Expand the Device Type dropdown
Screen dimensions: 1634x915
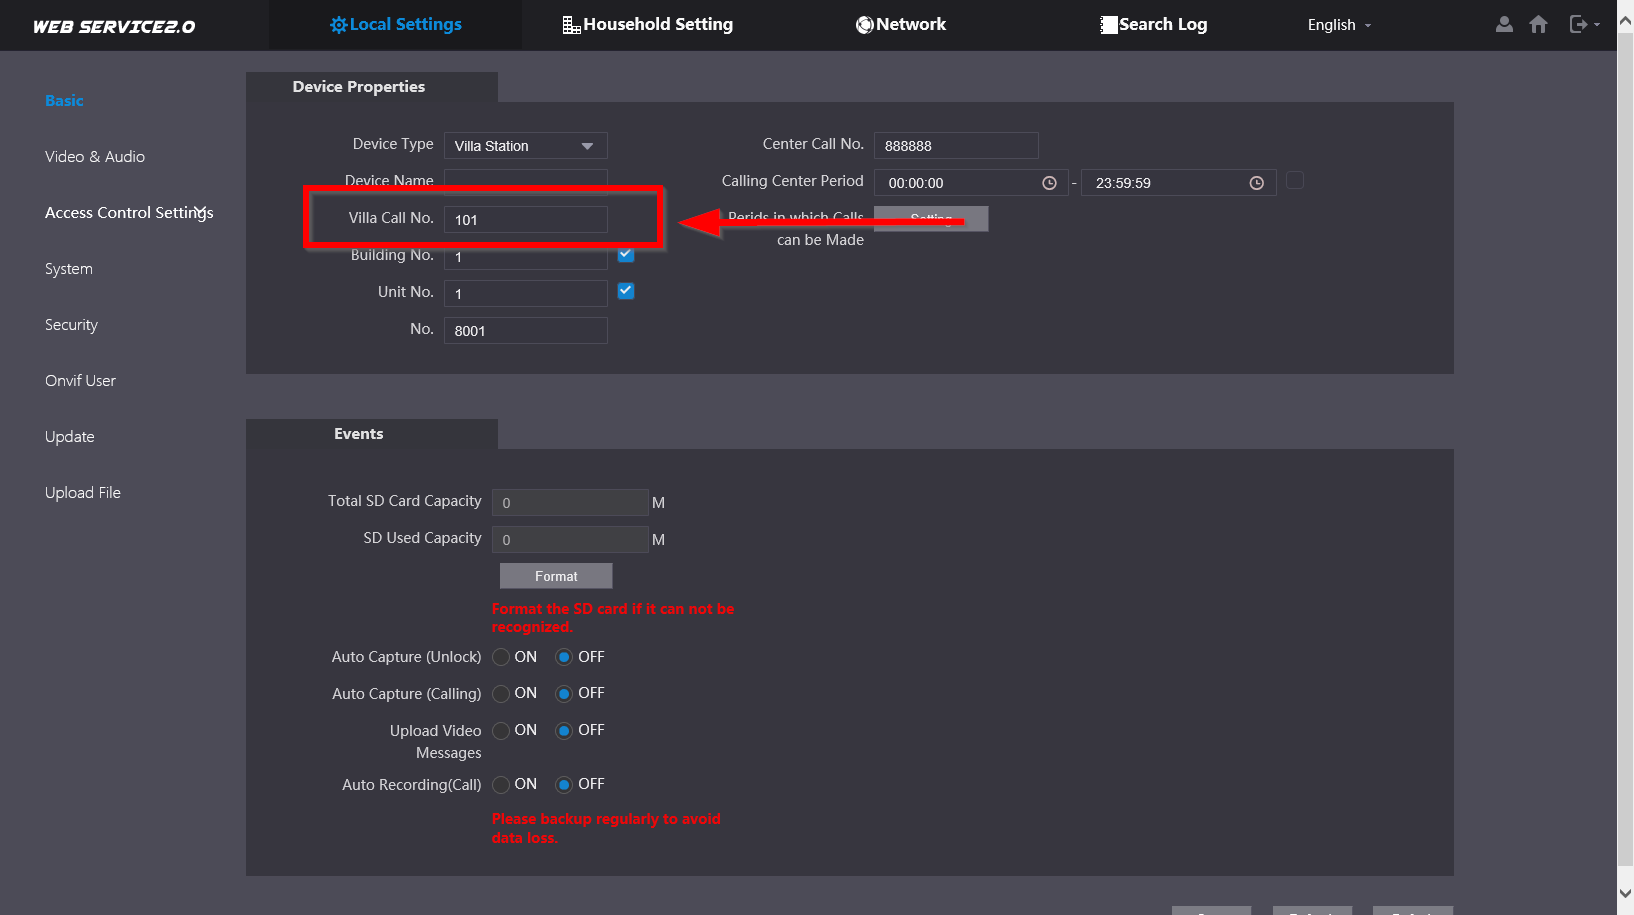(526, 146)
